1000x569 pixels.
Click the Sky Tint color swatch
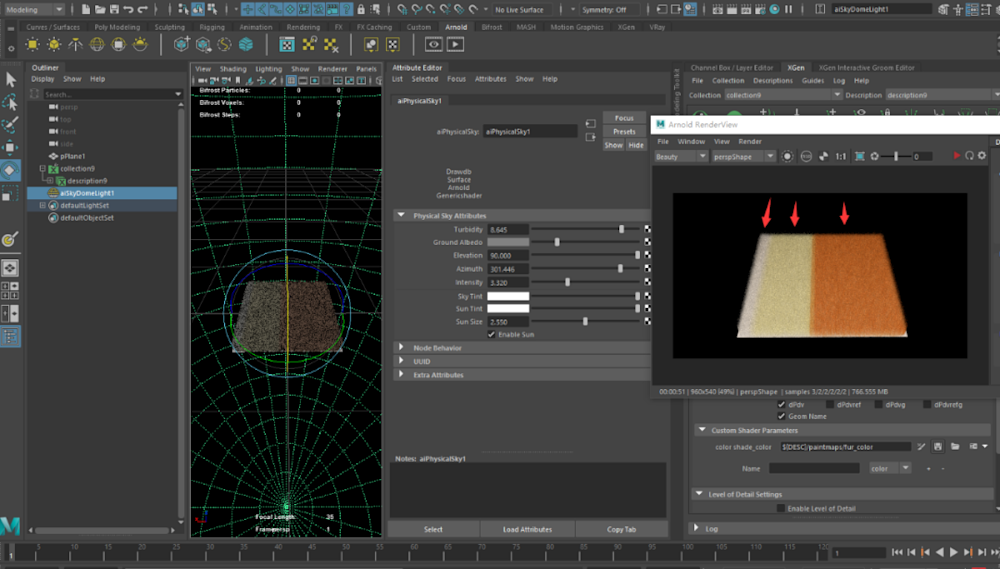508,296
